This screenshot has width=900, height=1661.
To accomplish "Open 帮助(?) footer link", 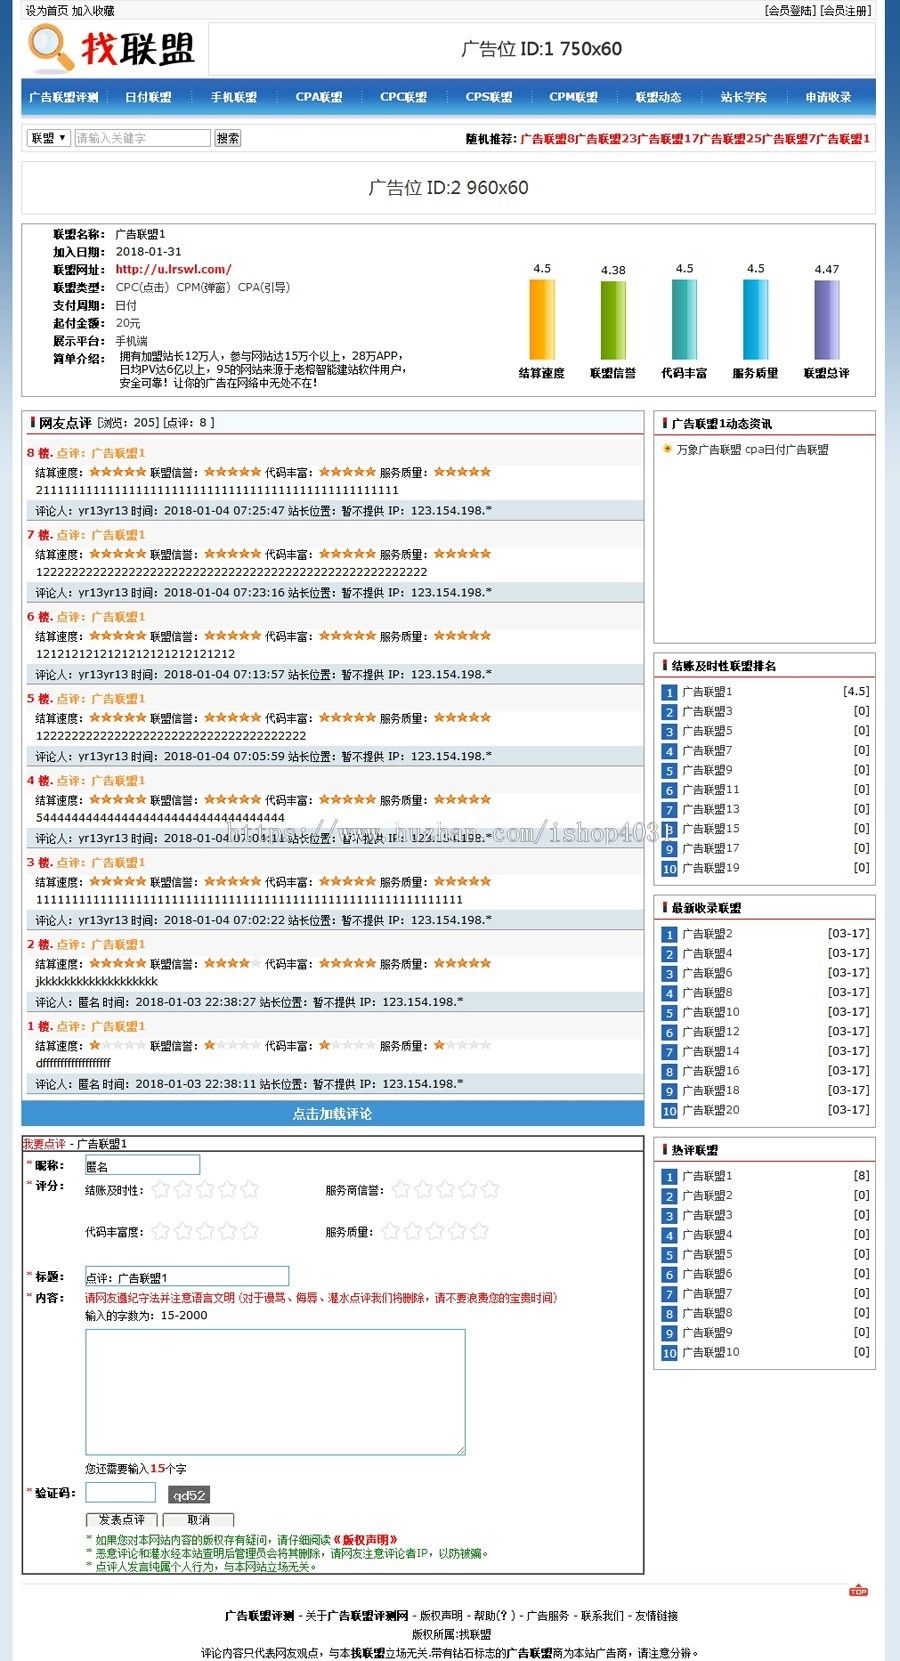I will tap(495, 1616).
